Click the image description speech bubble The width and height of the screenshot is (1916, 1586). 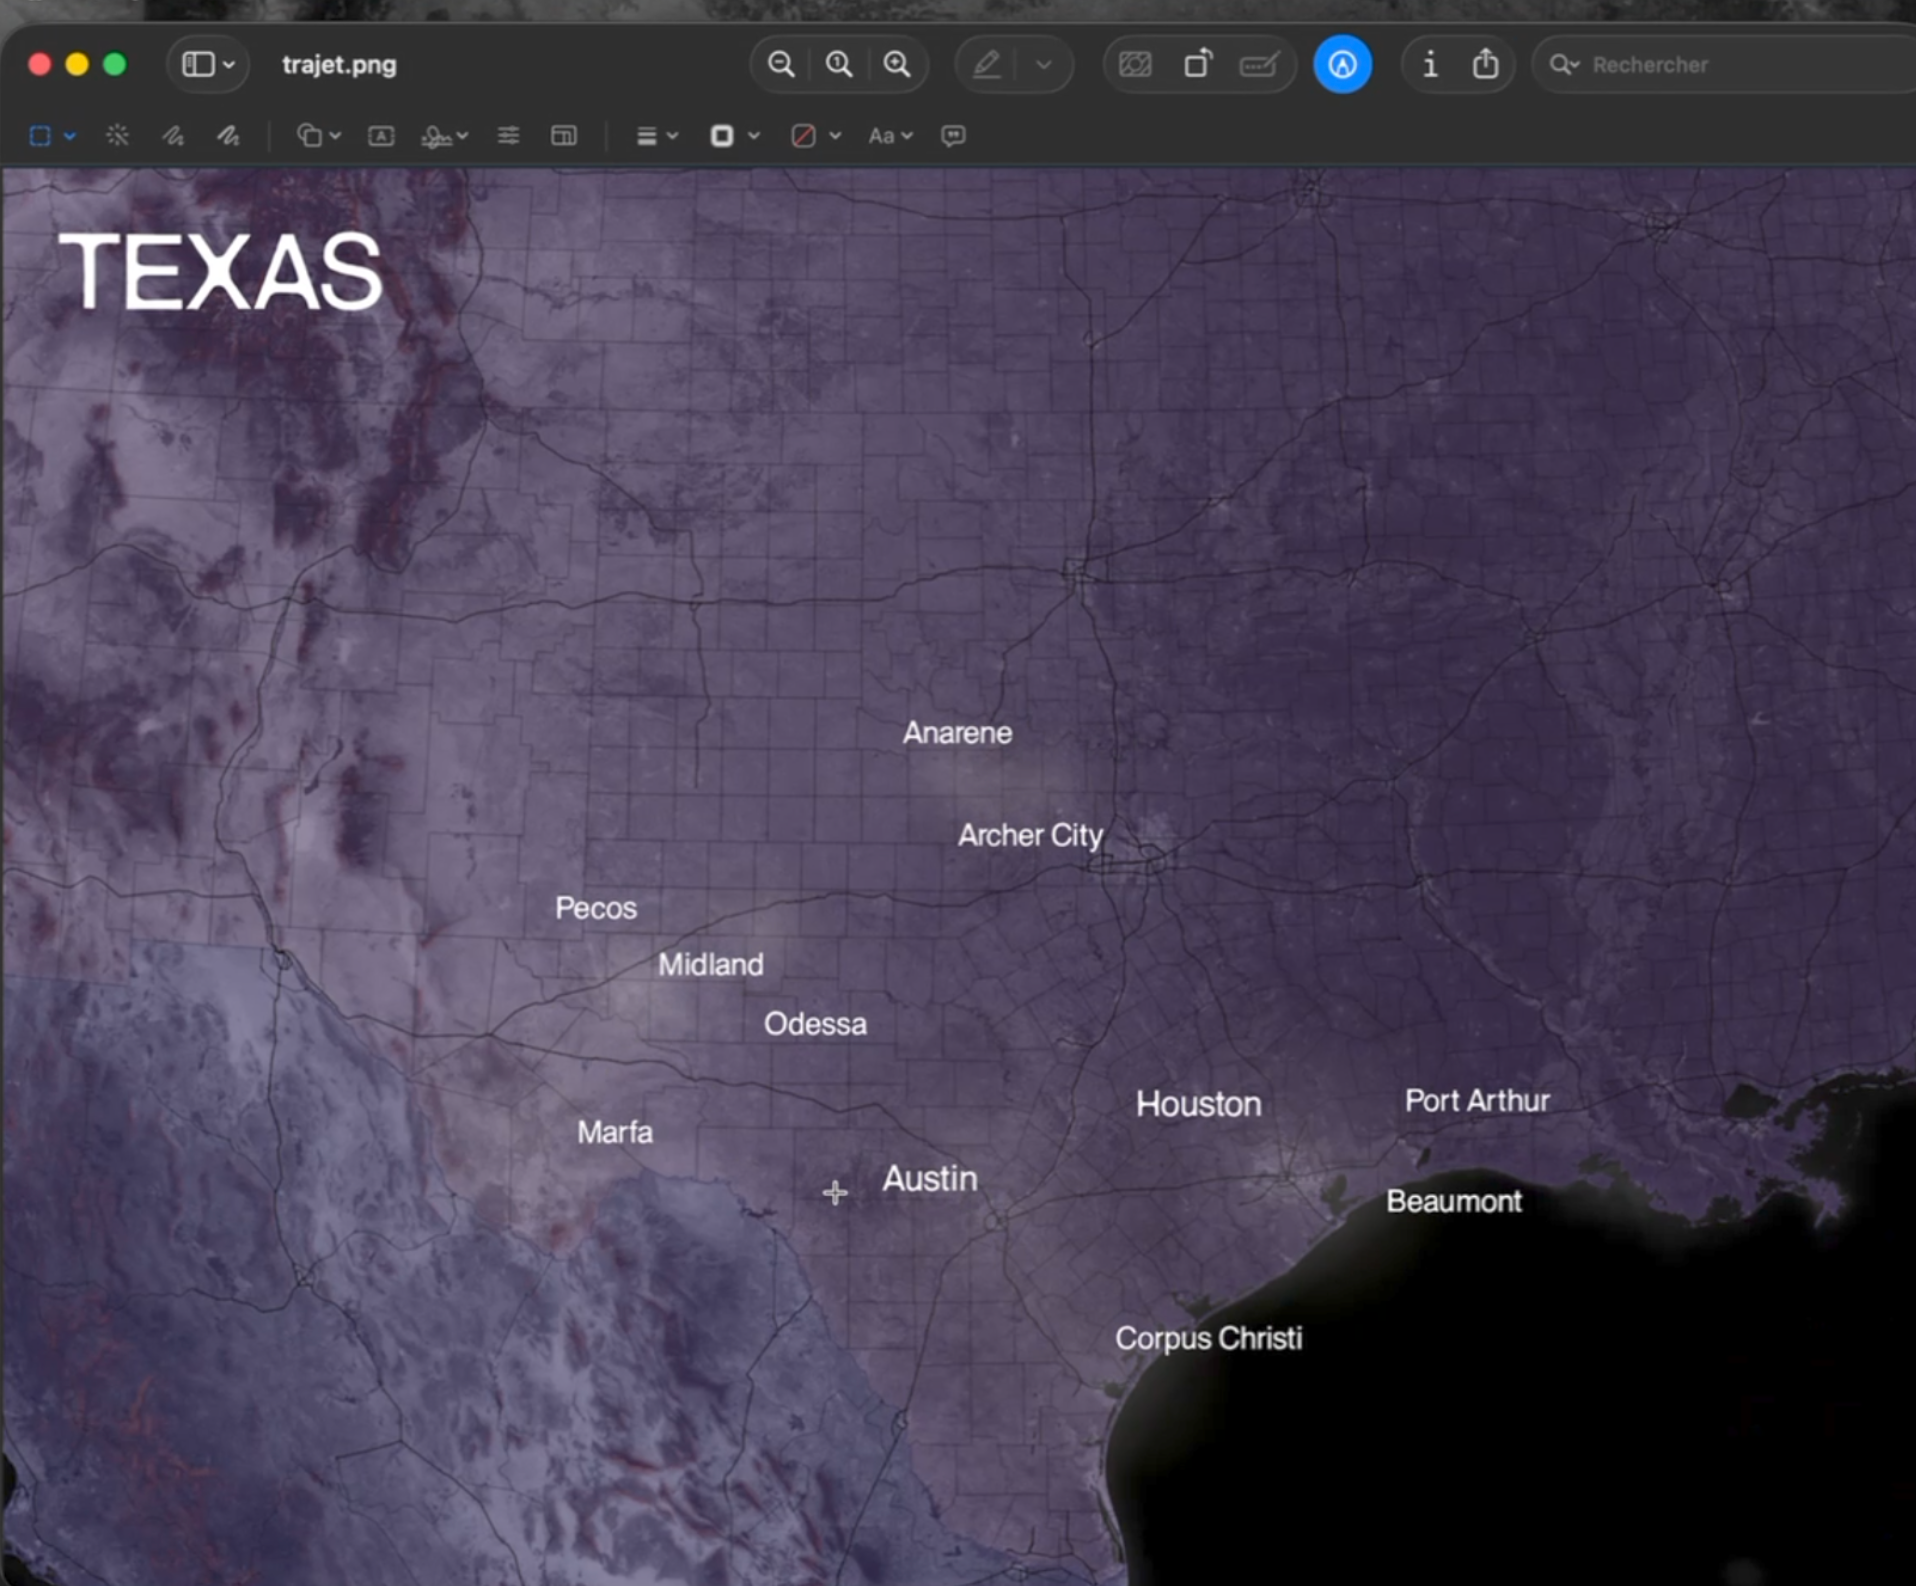[954, 136]
